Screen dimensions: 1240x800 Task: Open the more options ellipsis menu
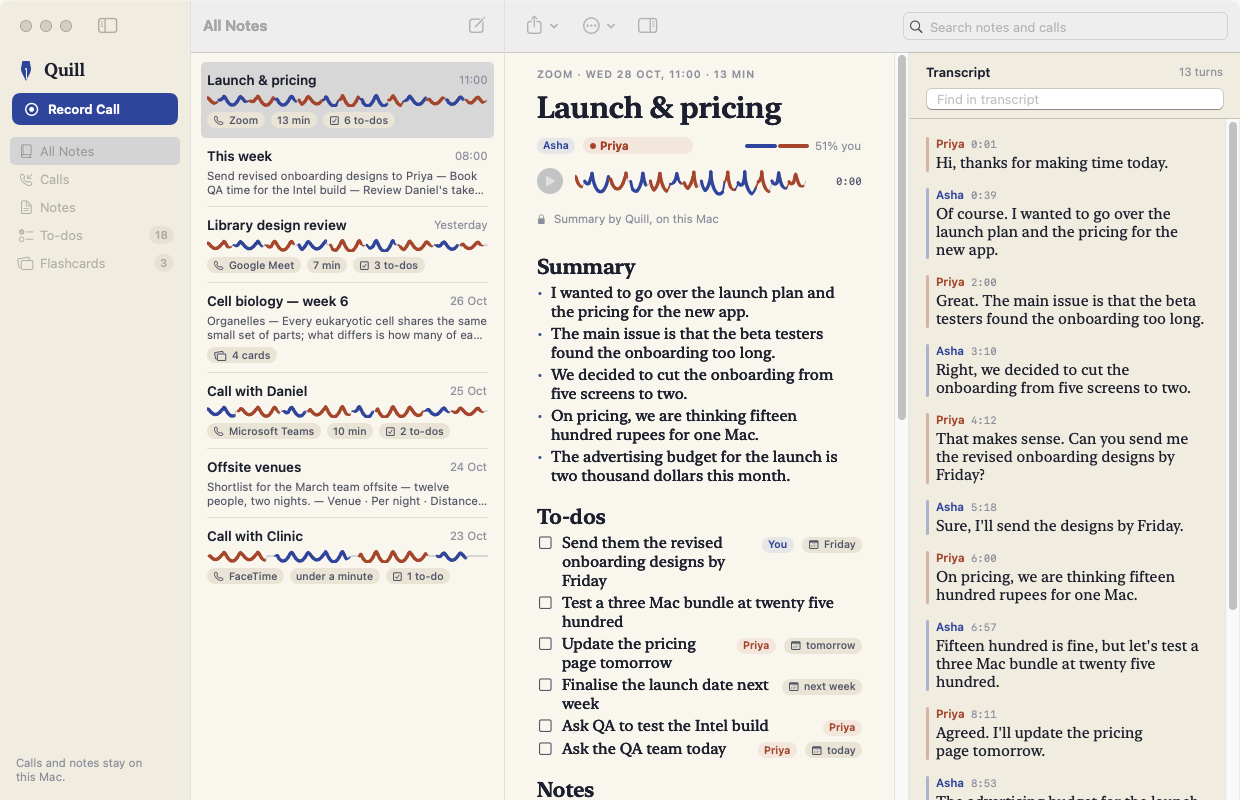point(598,26)
